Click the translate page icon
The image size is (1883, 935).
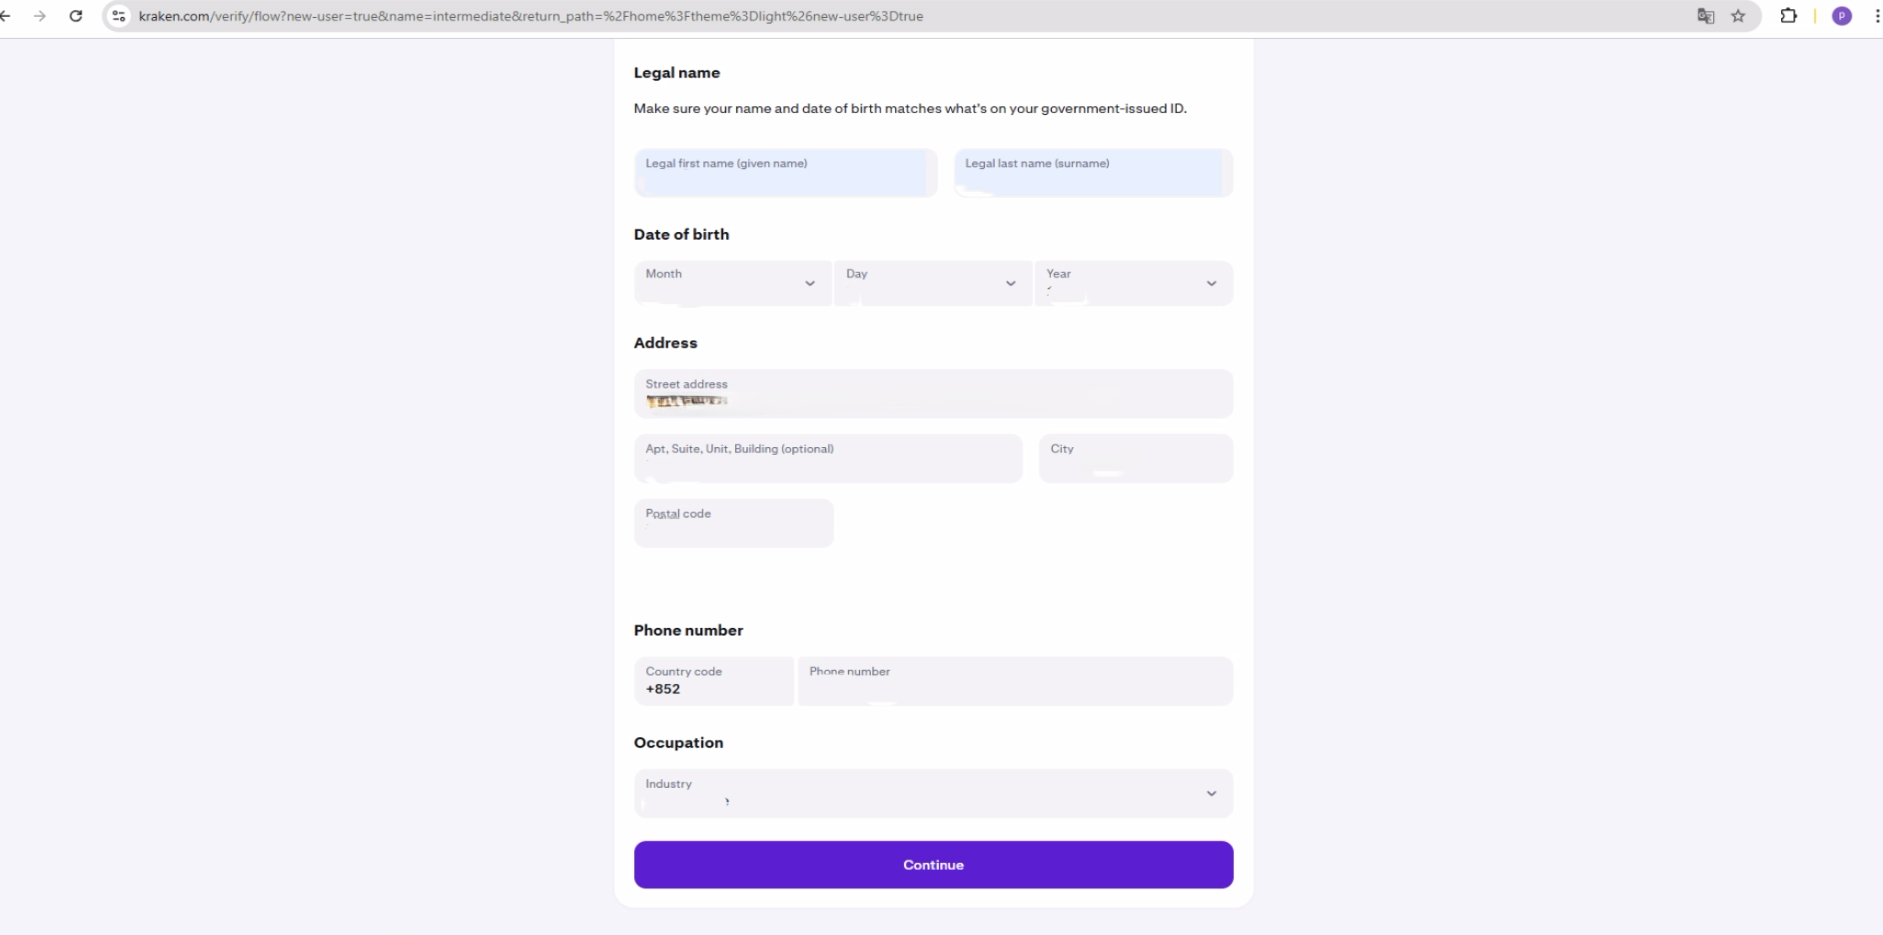(x=1705, y=16)
